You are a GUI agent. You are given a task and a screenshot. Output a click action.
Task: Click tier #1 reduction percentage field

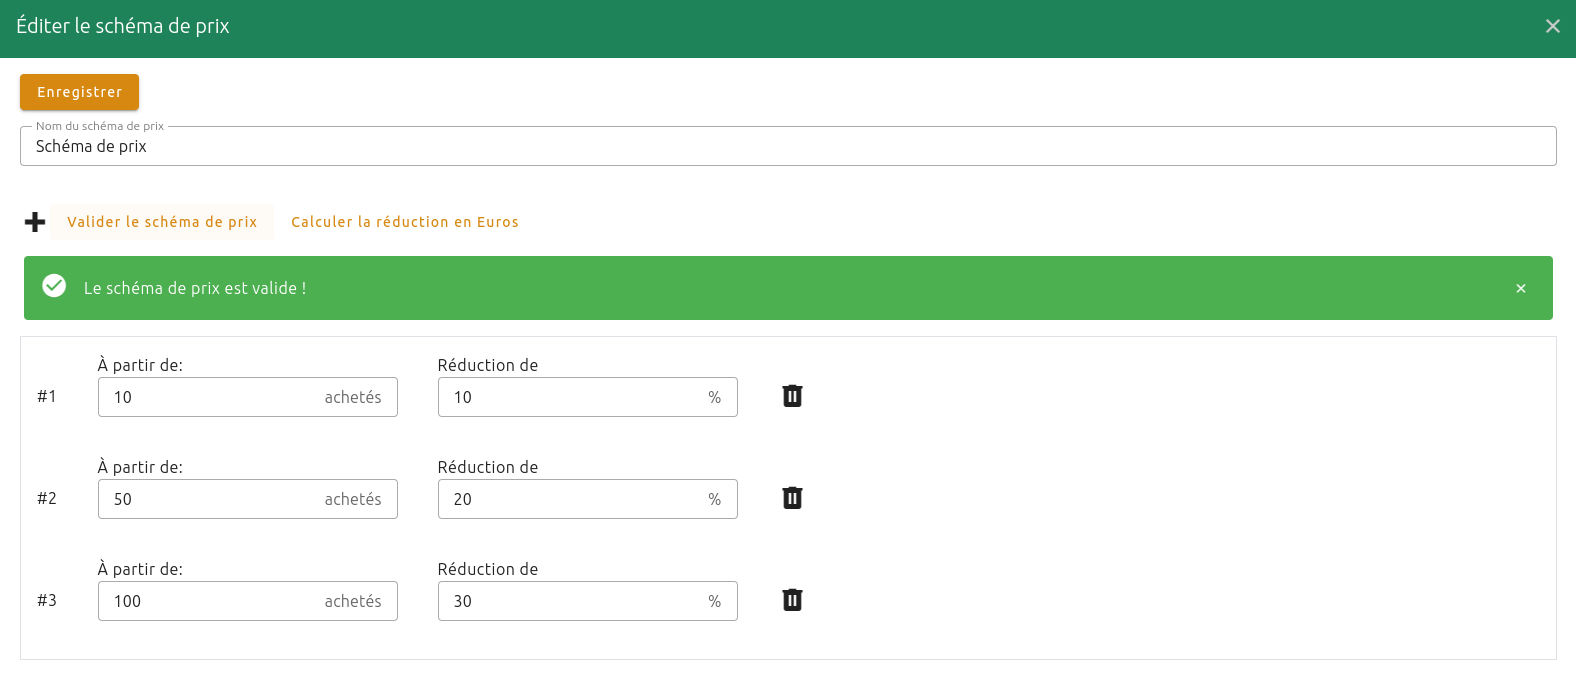click(570, 397)
